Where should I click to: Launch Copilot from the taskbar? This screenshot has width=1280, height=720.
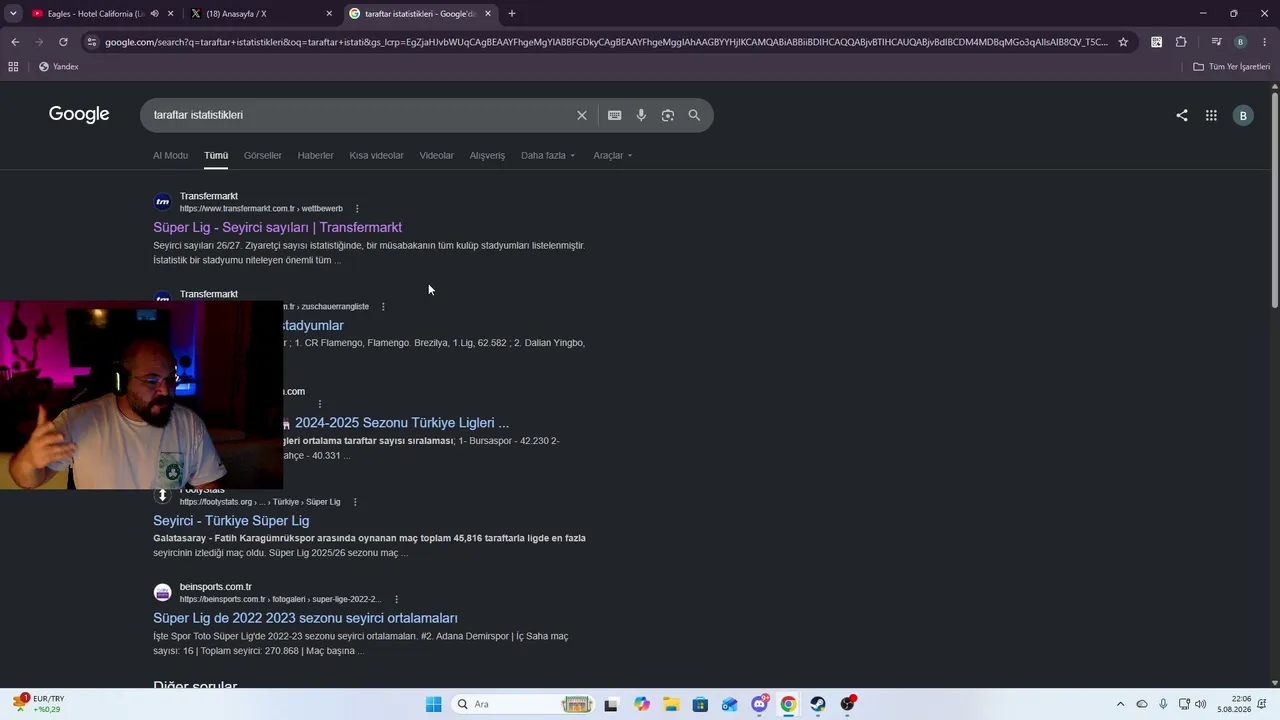coord(642,704)
